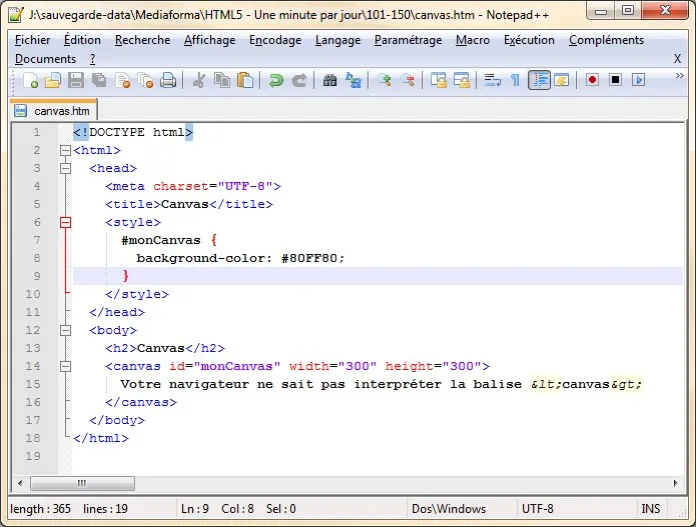Print the document with the printer icon
The height and width of the screenshot is (527, 696).
[x=168, y=80]
